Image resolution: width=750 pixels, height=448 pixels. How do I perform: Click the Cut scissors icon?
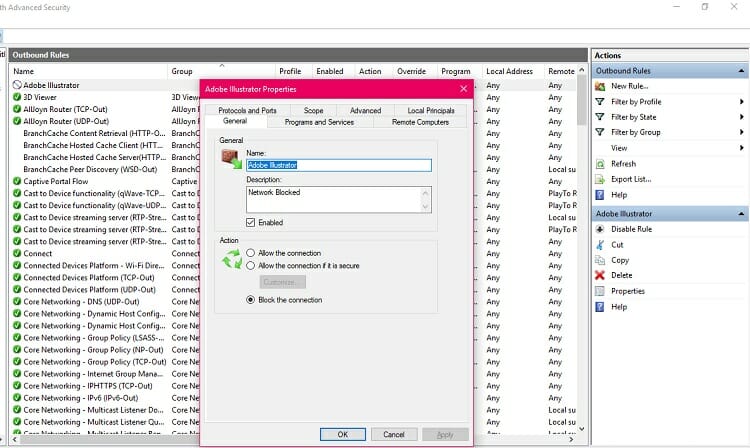[x=600, y=245]
